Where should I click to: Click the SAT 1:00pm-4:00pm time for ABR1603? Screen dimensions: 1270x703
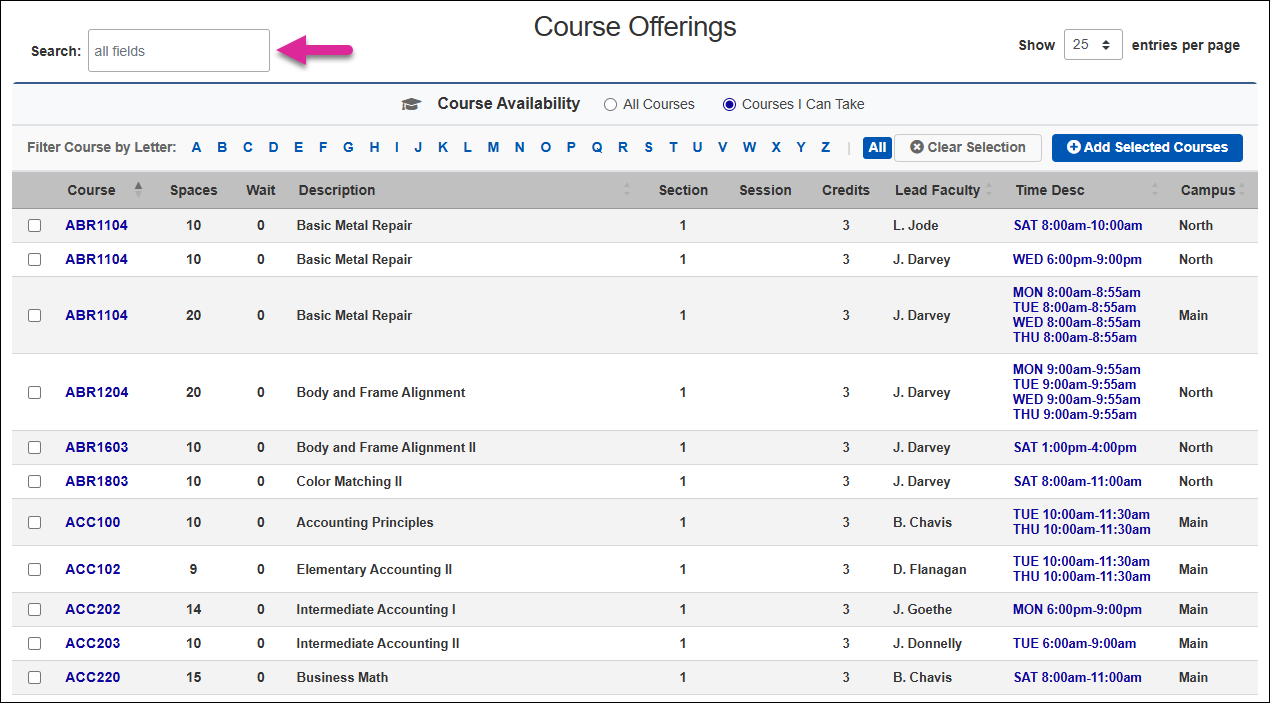pos(1075,447)
